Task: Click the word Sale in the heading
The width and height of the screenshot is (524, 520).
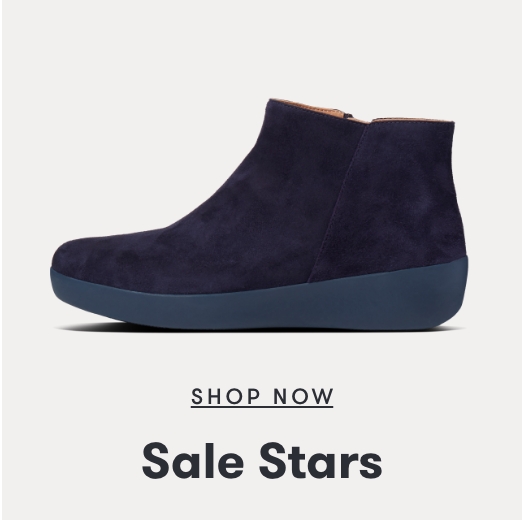Action: coord(193,461)
